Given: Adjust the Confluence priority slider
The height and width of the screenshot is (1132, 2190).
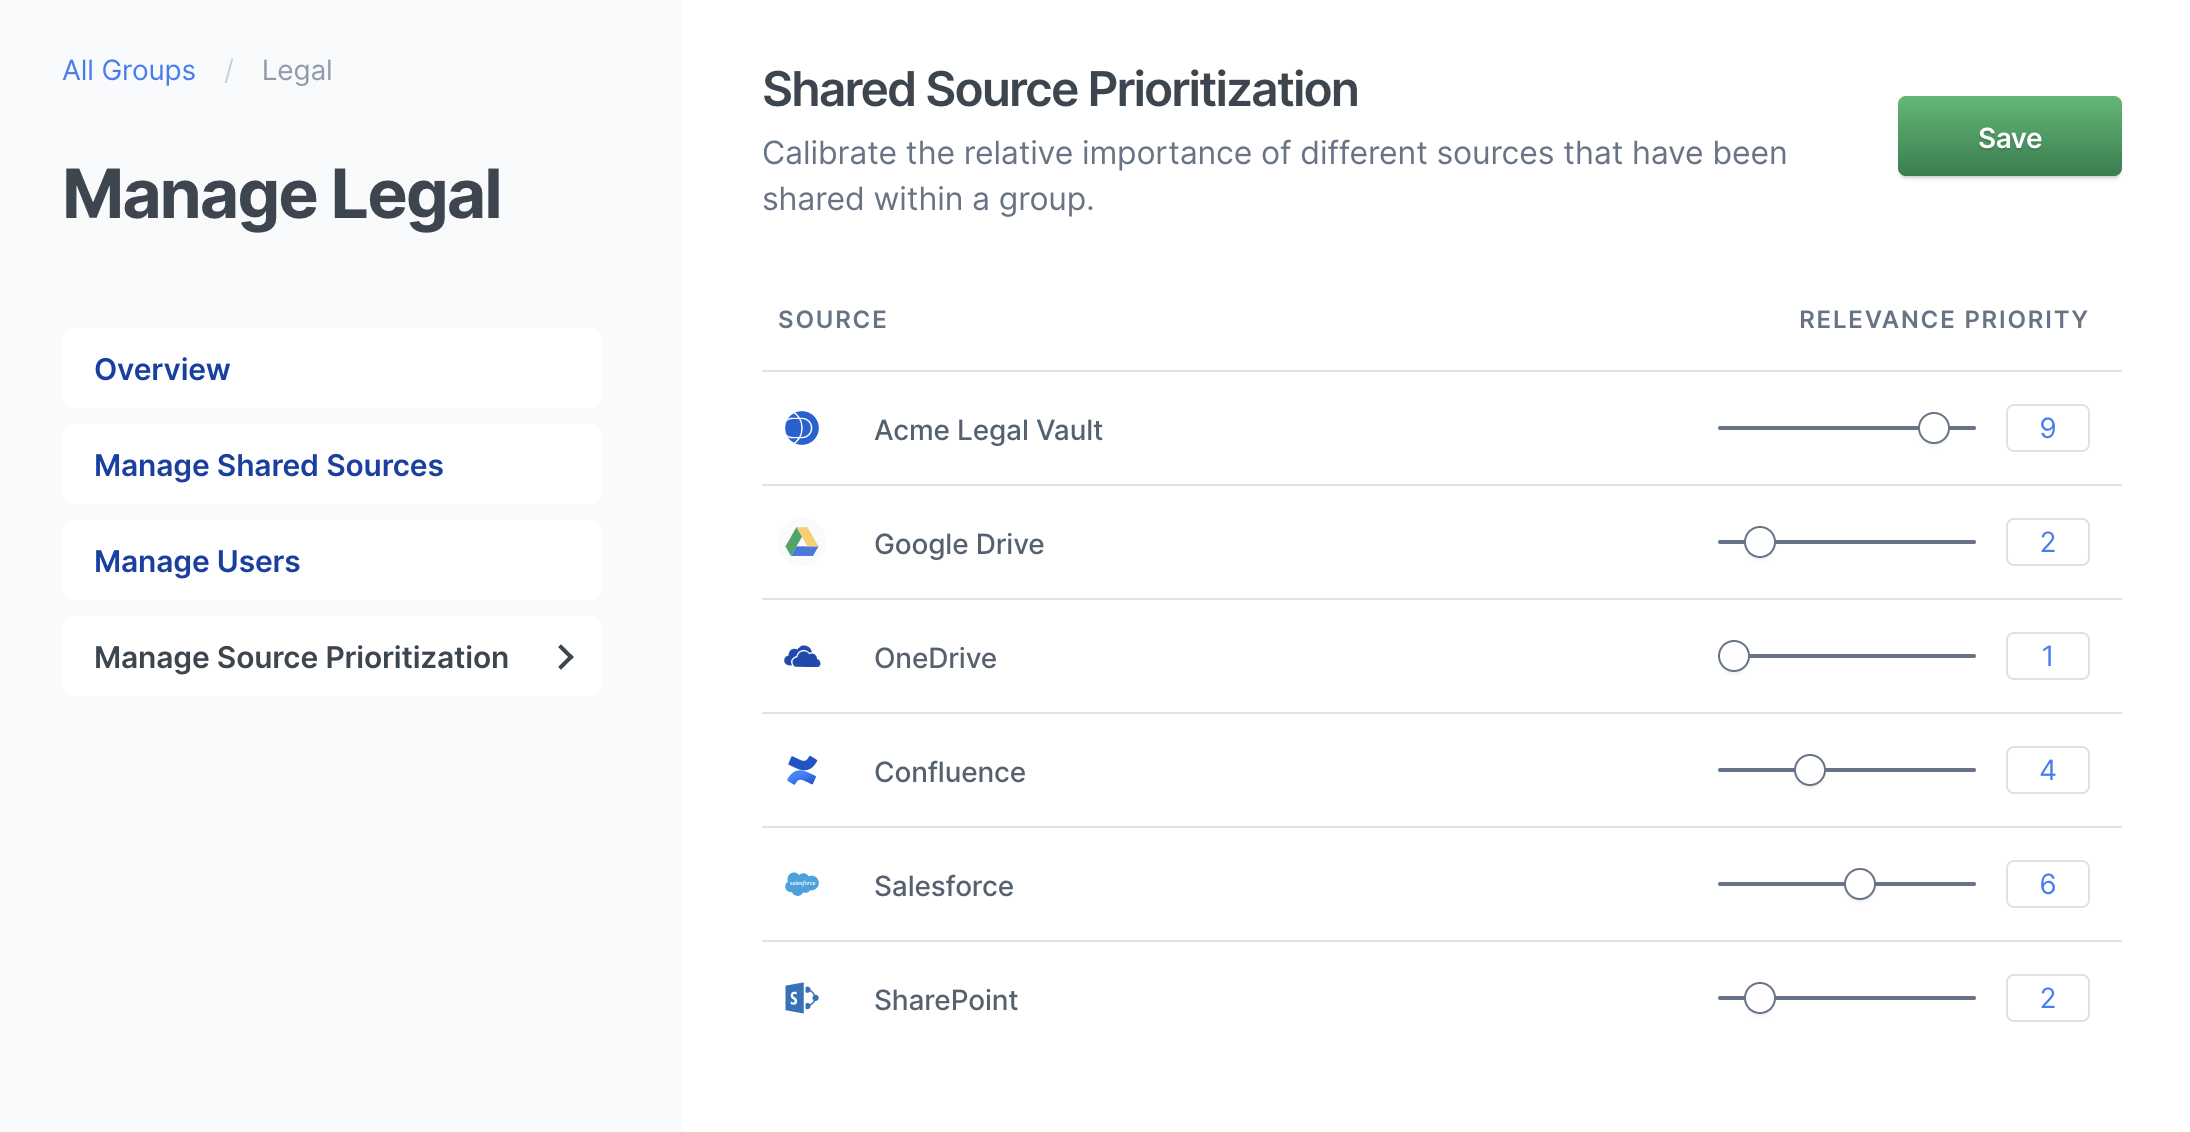Looking at the screenshot, I should point(1810,769).
